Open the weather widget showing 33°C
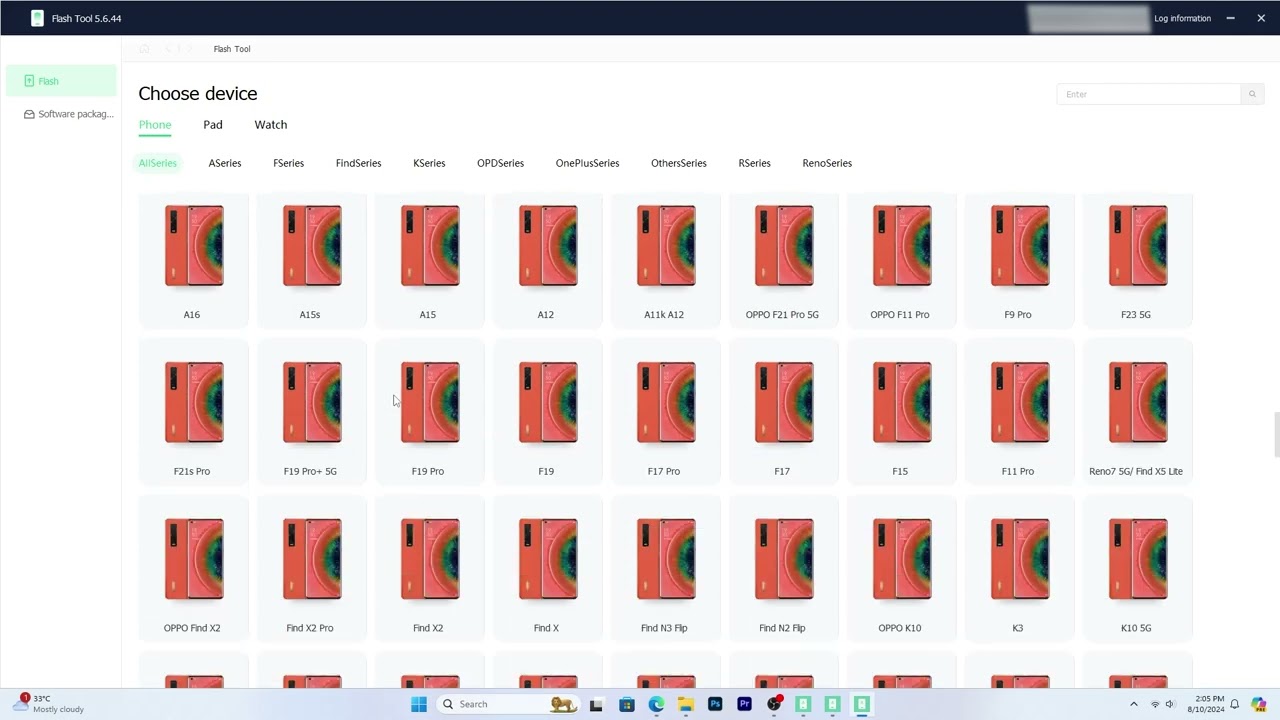 click(50, 704)
